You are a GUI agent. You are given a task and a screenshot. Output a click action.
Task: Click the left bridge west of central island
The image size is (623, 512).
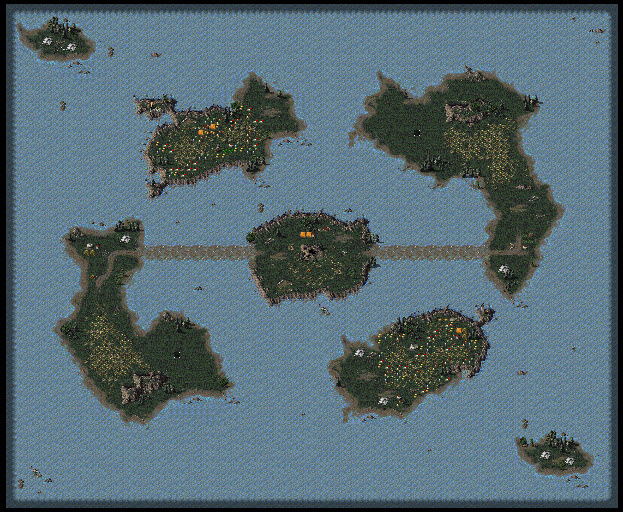click(x=194, y=252)
